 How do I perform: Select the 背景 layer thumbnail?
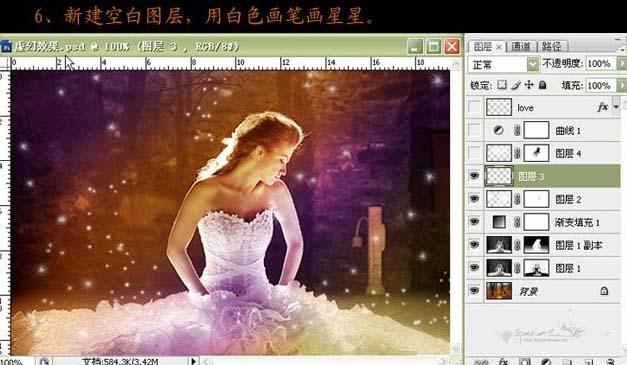[499, 291]
